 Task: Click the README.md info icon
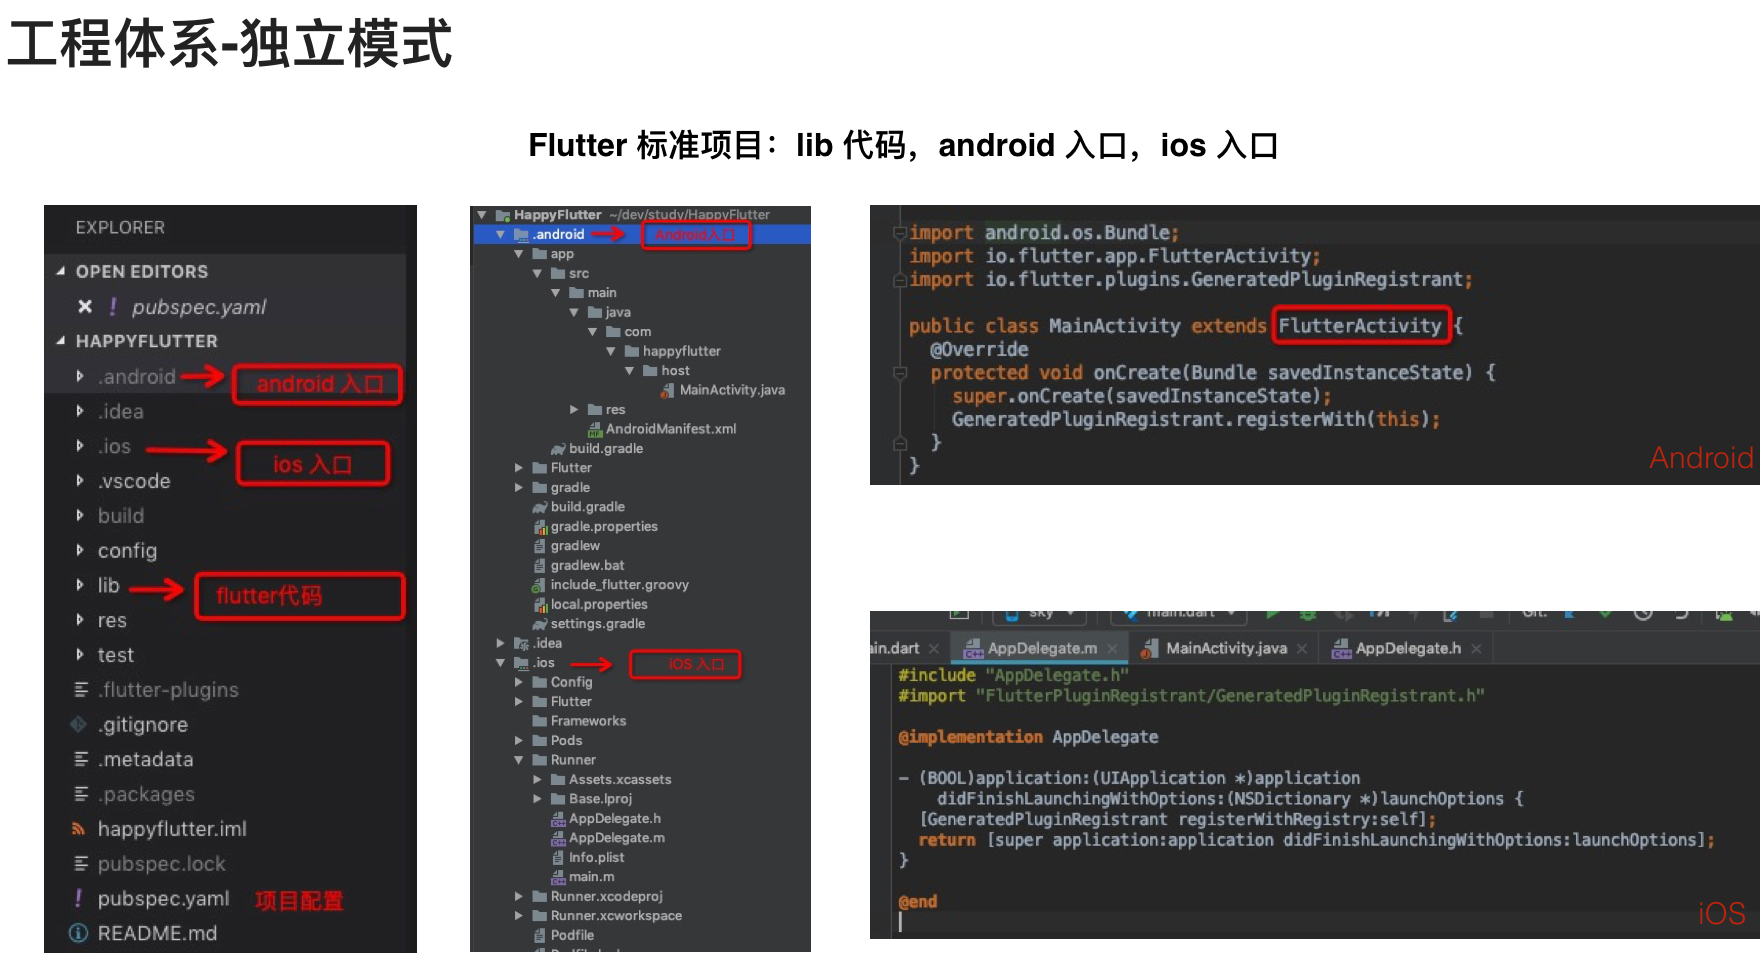coord(78,933)
